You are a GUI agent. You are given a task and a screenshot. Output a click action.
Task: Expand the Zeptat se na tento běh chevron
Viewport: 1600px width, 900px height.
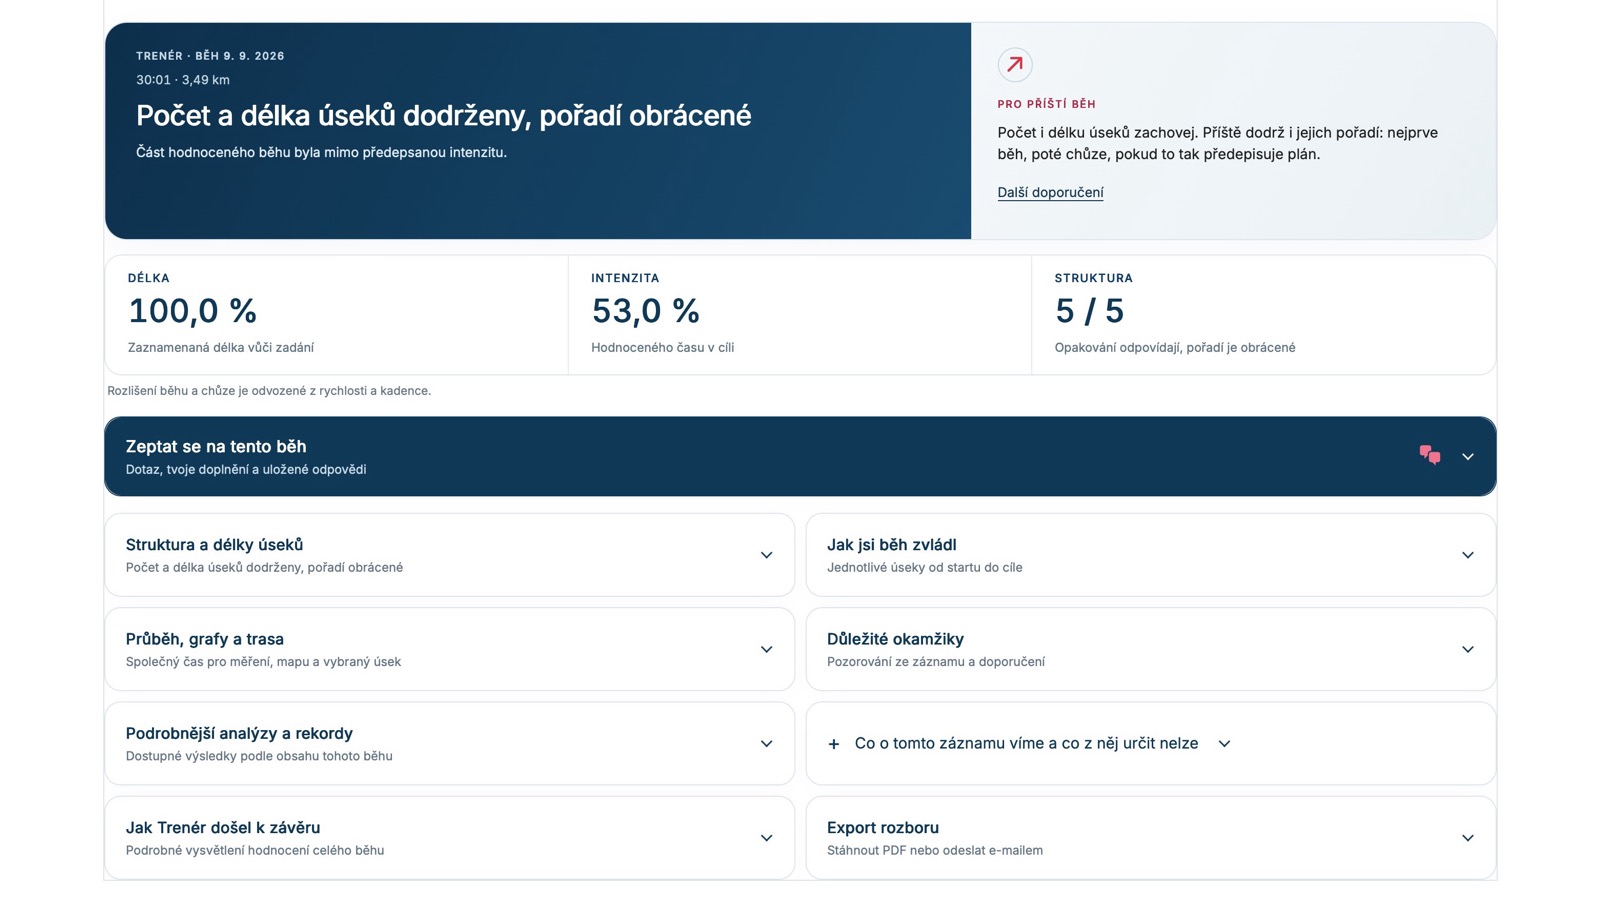pos(1468,457)
